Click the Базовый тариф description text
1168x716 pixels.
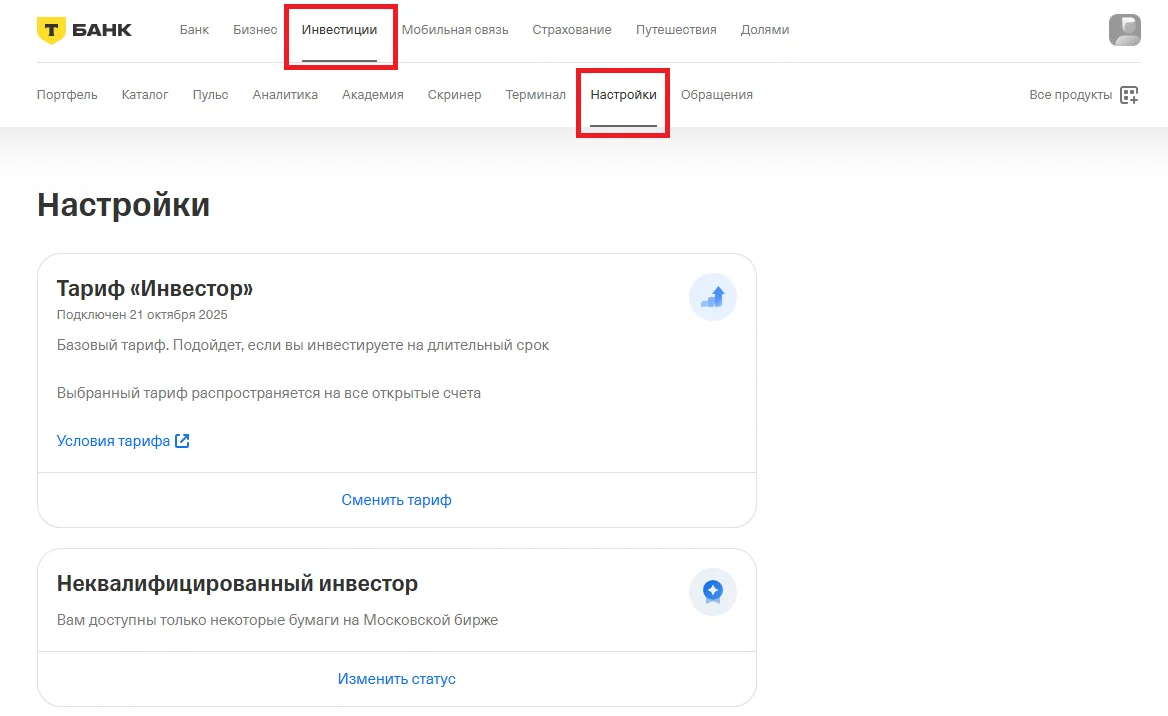tap(302, 345)
